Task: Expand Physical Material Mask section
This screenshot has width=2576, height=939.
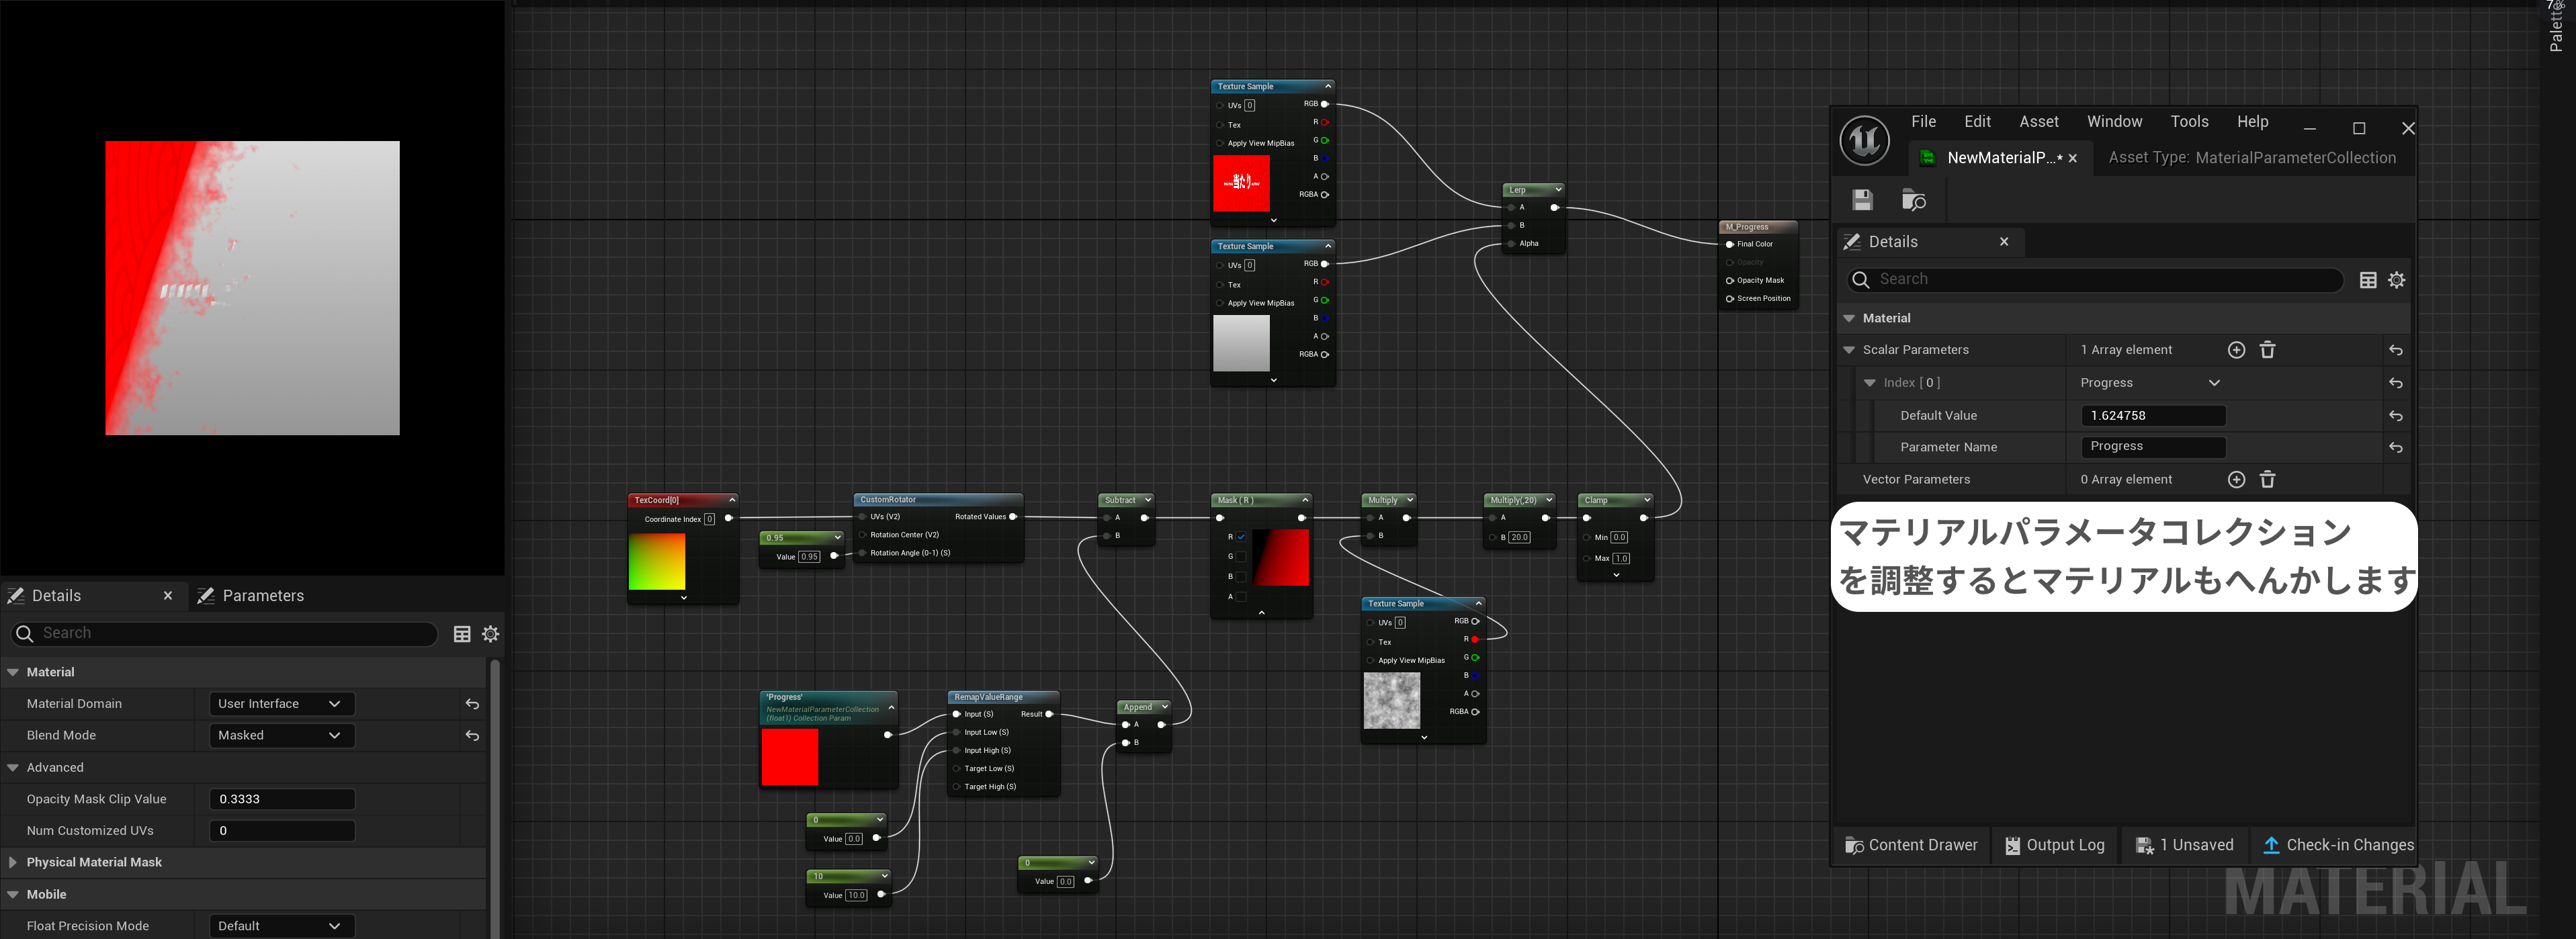Action: pos(13,862)
